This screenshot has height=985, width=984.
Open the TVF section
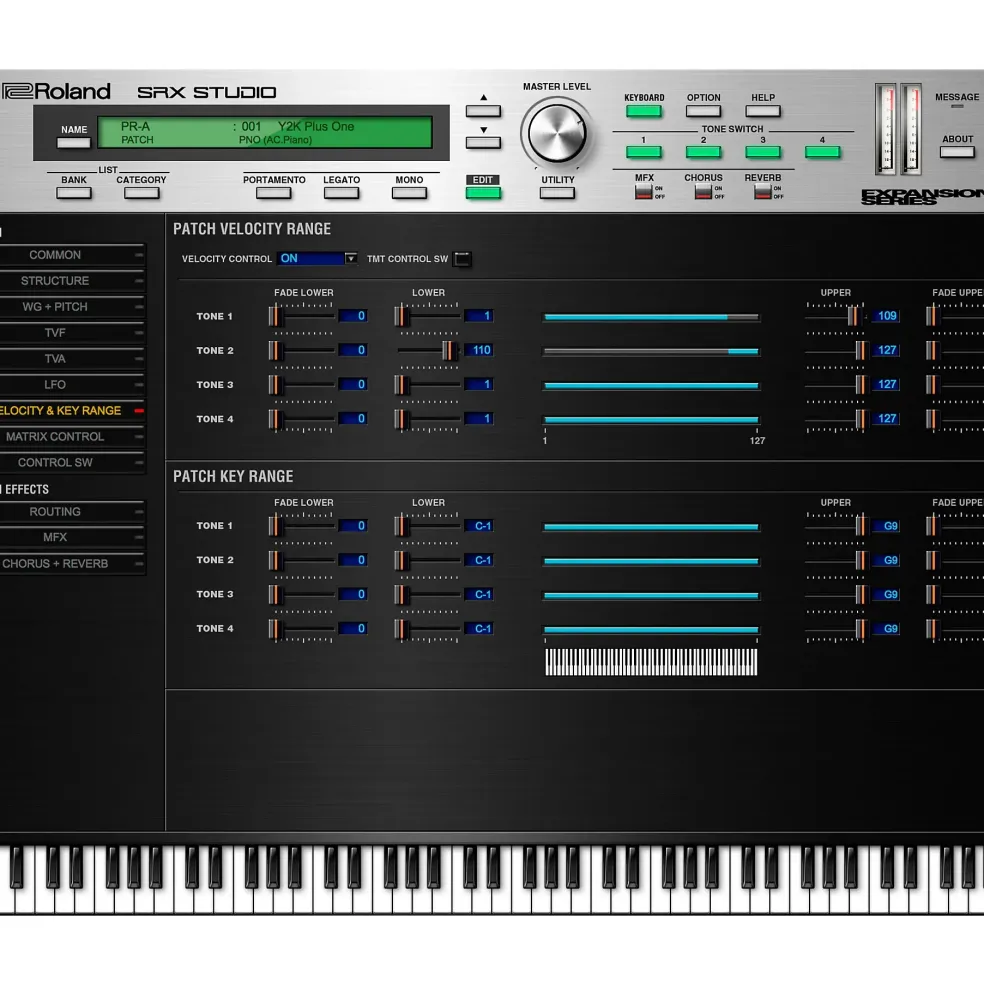72,333
